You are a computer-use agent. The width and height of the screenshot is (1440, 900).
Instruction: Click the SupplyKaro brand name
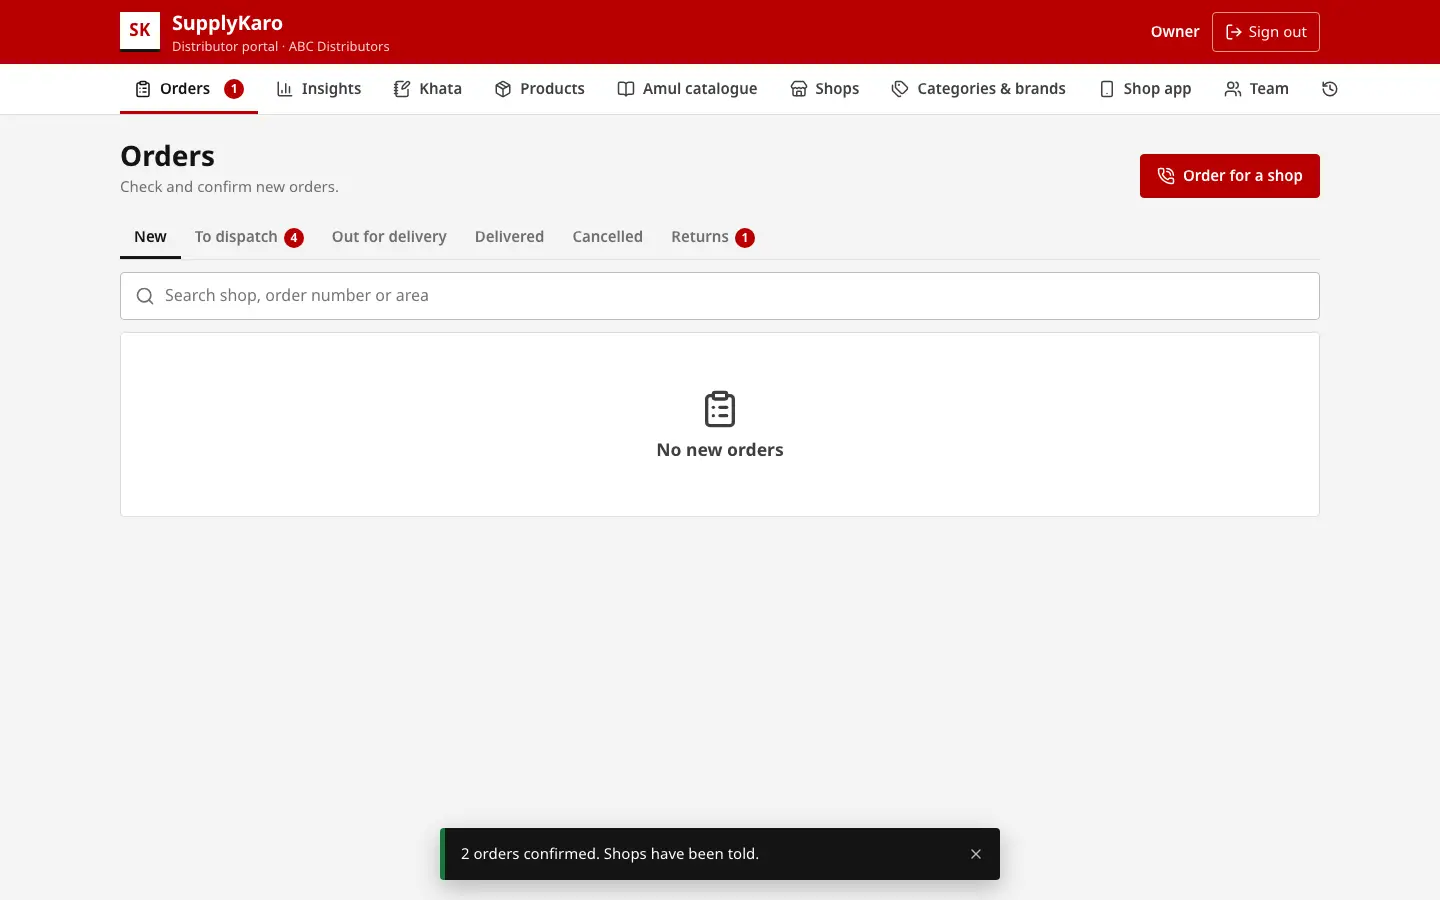tap(227, 23)
